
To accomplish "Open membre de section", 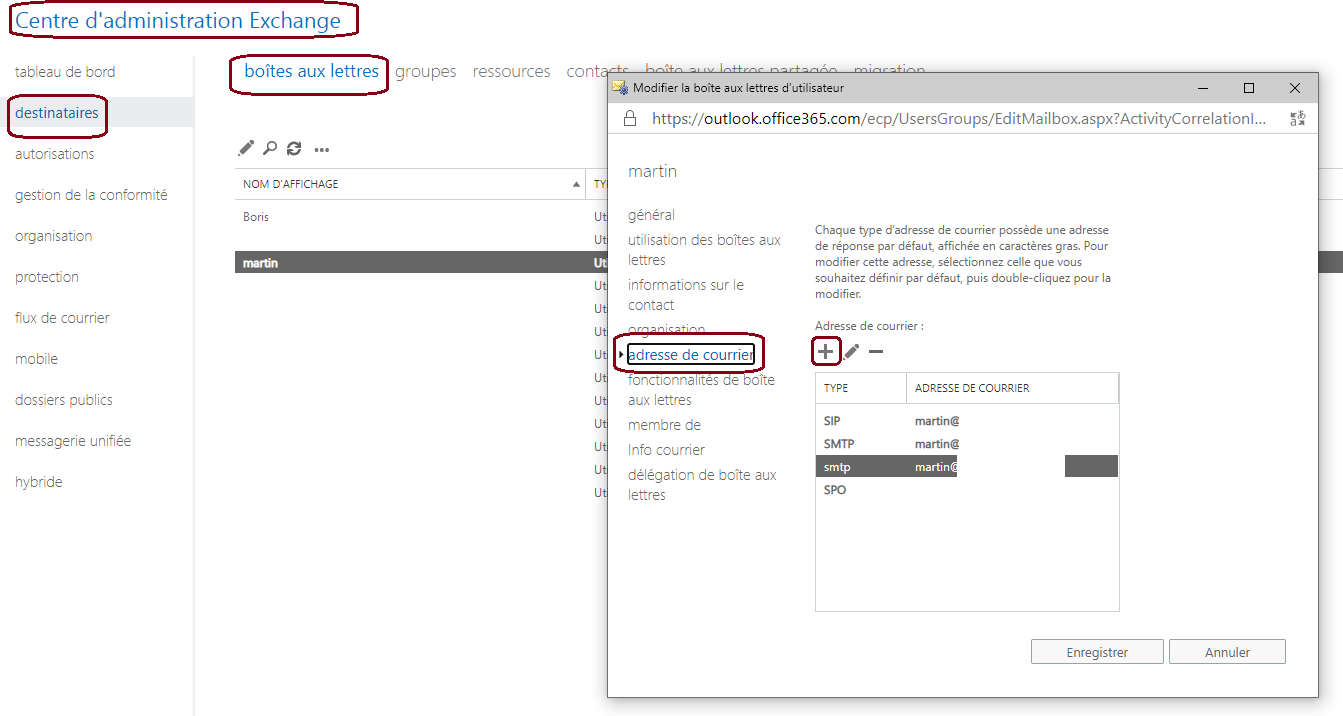I will [x=664, y=425].
